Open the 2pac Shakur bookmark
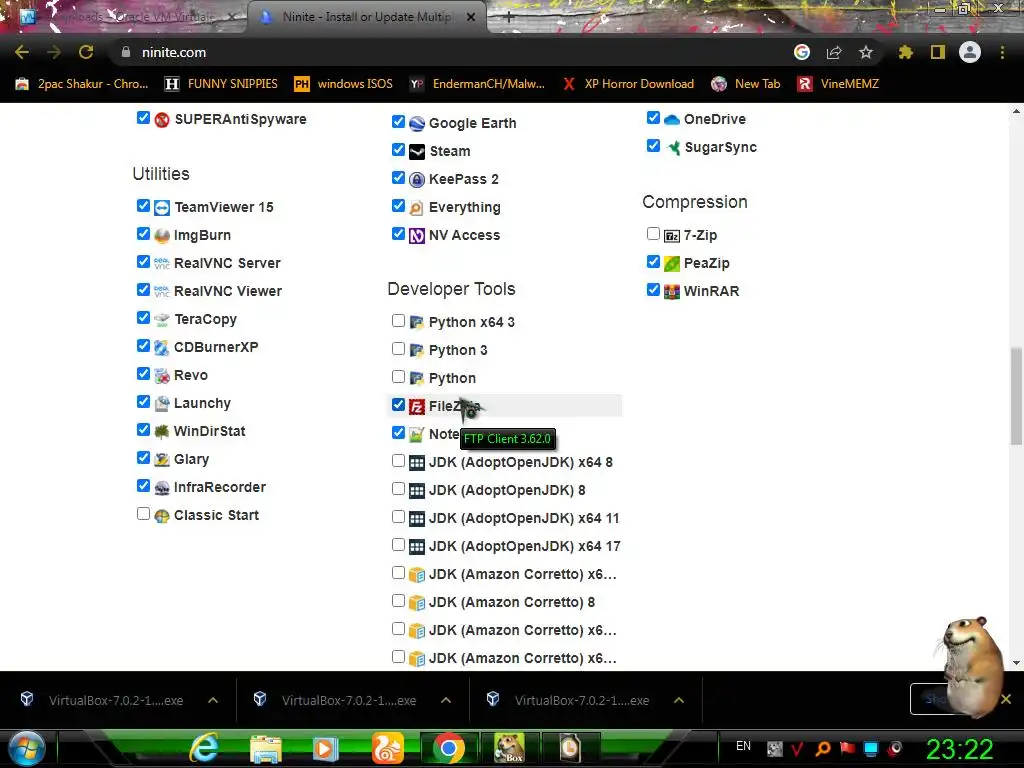This screenshot has width=1024, height=768. pyautogui.click(x=82, y=84)
